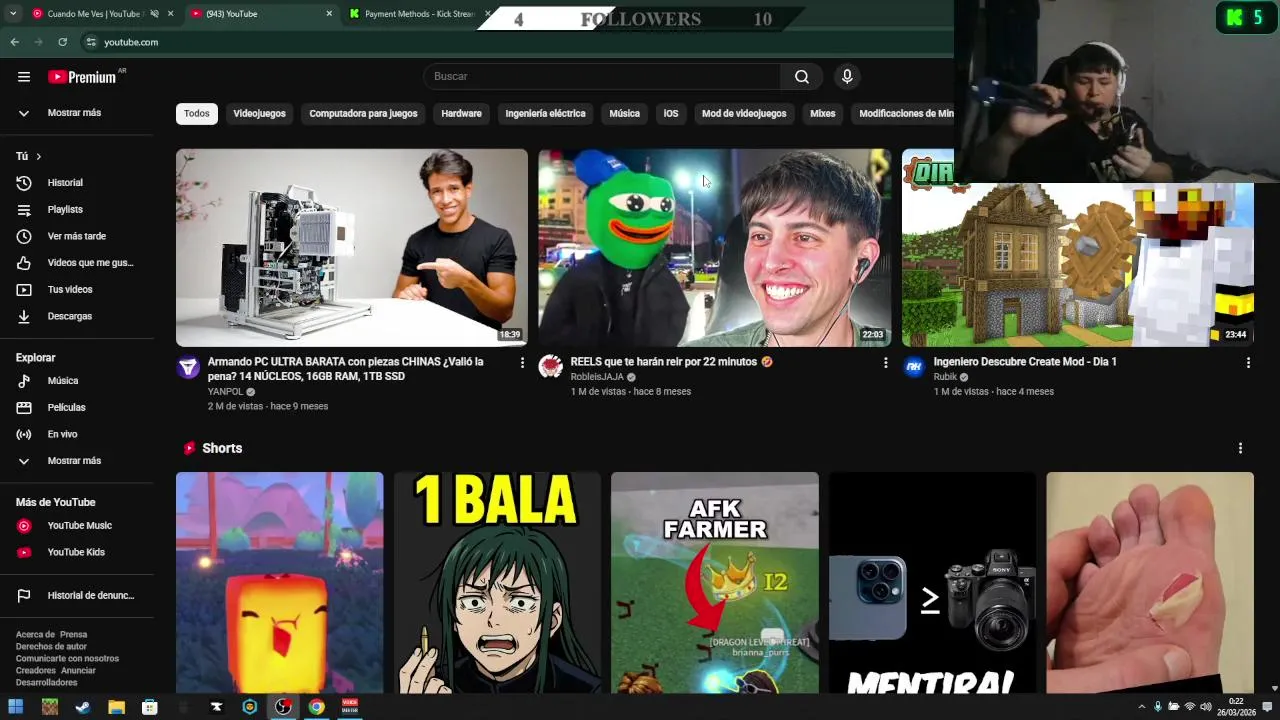Open Ver más tarde in the sidebar
This screenshot has width=1280, height=720.
[x=77, y=236]
